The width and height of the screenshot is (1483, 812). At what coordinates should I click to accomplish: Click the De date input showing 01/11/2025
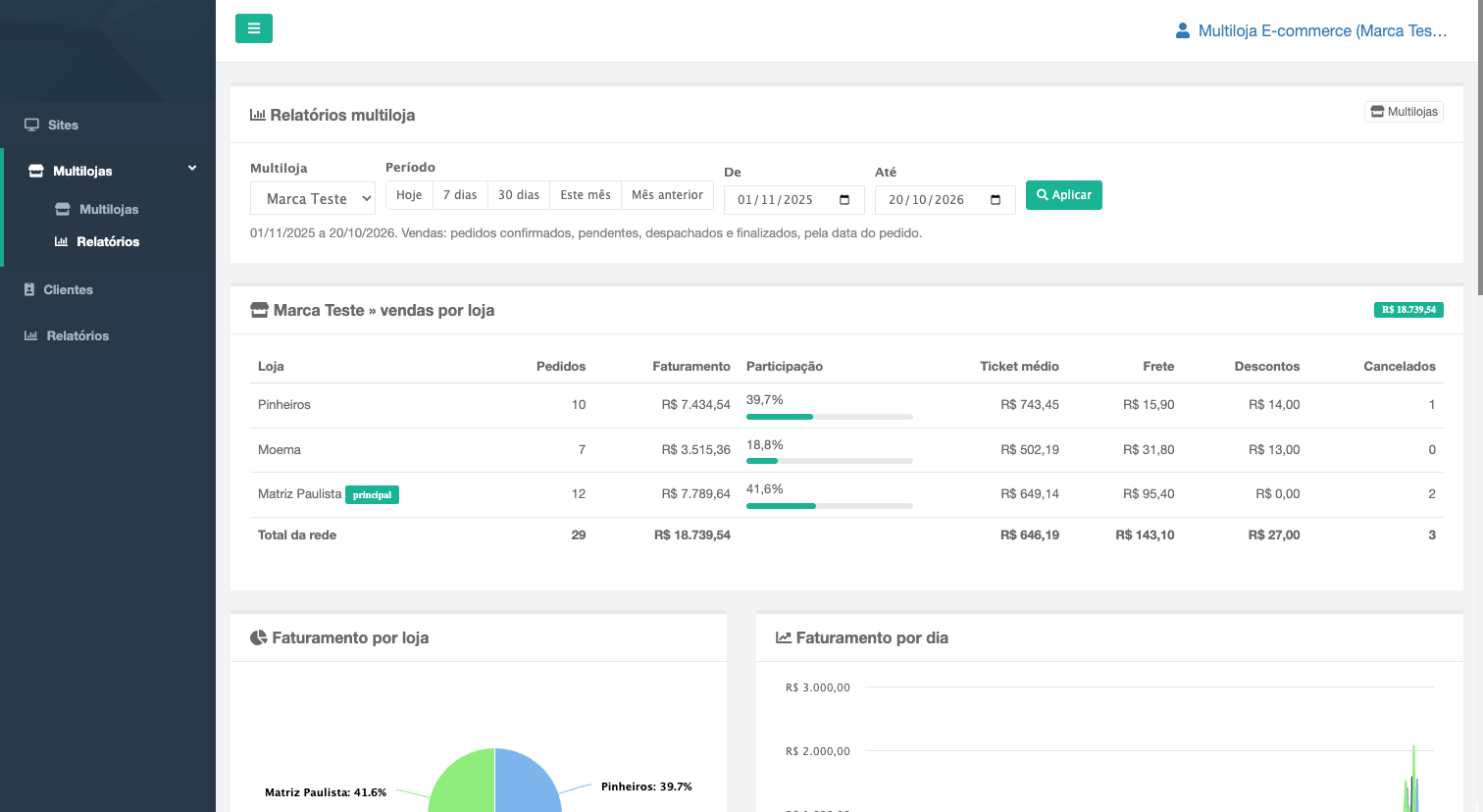pyautogui.click(x=794, y=200)
